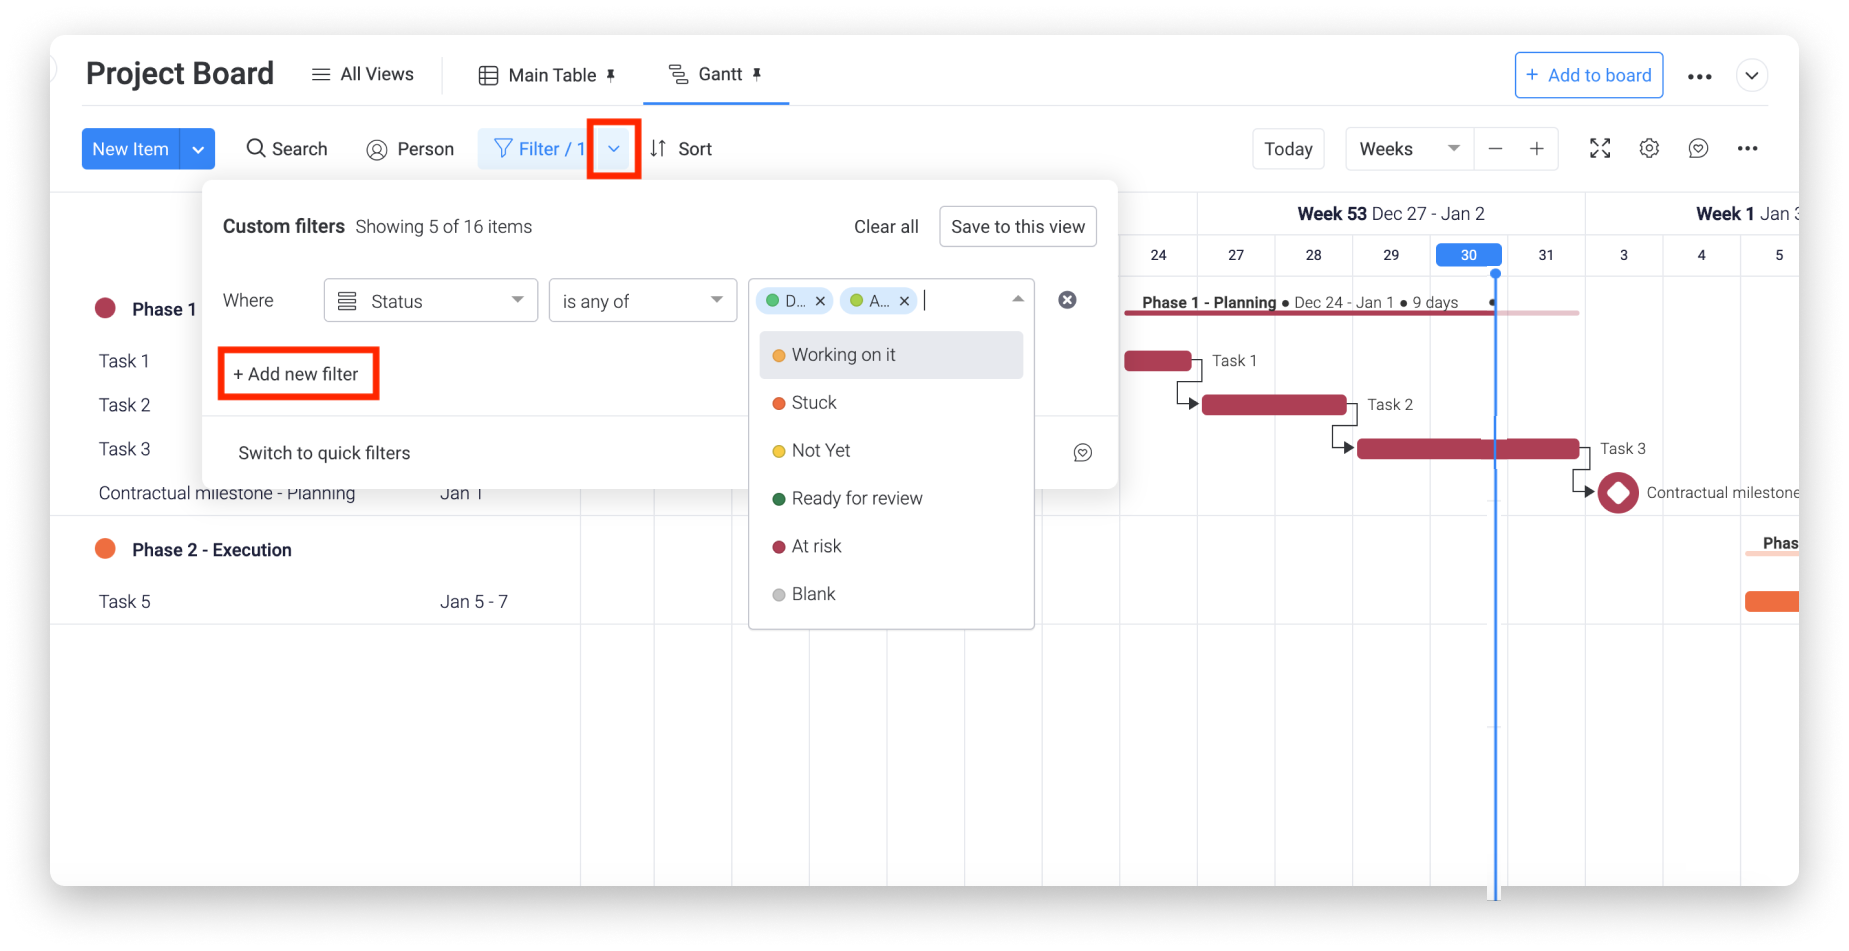Click Clear all filters

point(886,227)
